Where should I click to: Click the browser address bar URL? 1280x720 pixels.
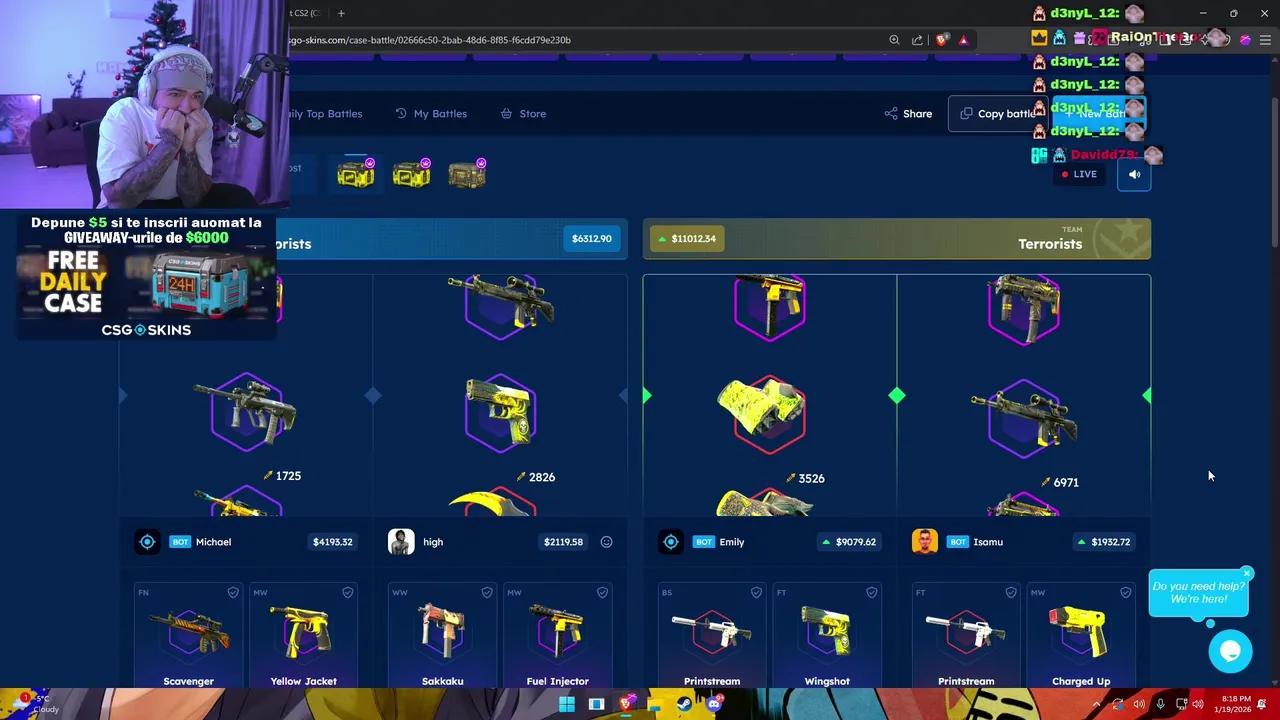click(430, 40)
